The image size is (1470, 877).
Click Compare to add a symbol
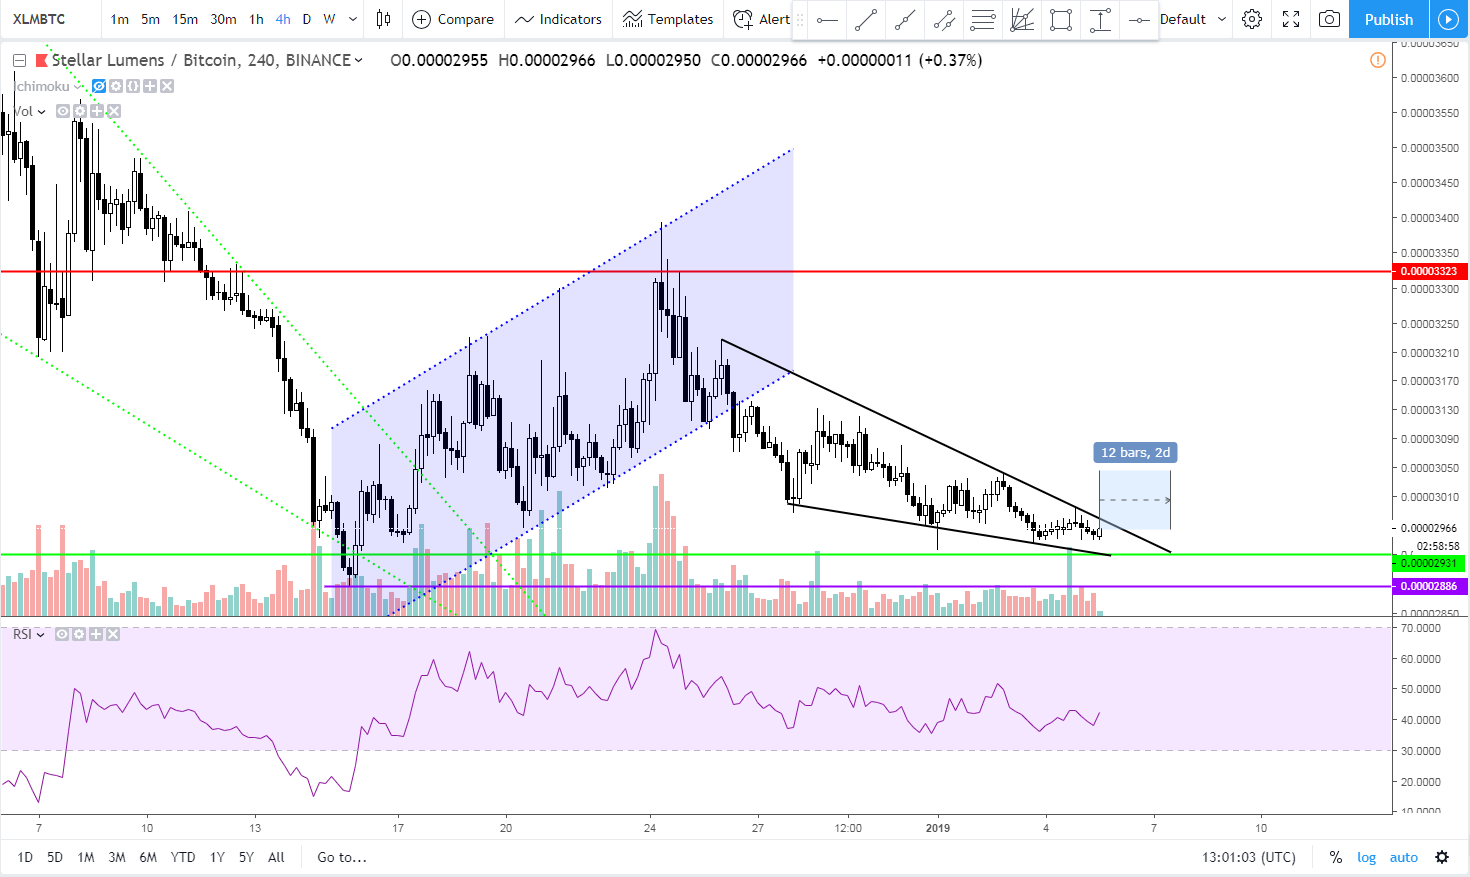point(453,19)
